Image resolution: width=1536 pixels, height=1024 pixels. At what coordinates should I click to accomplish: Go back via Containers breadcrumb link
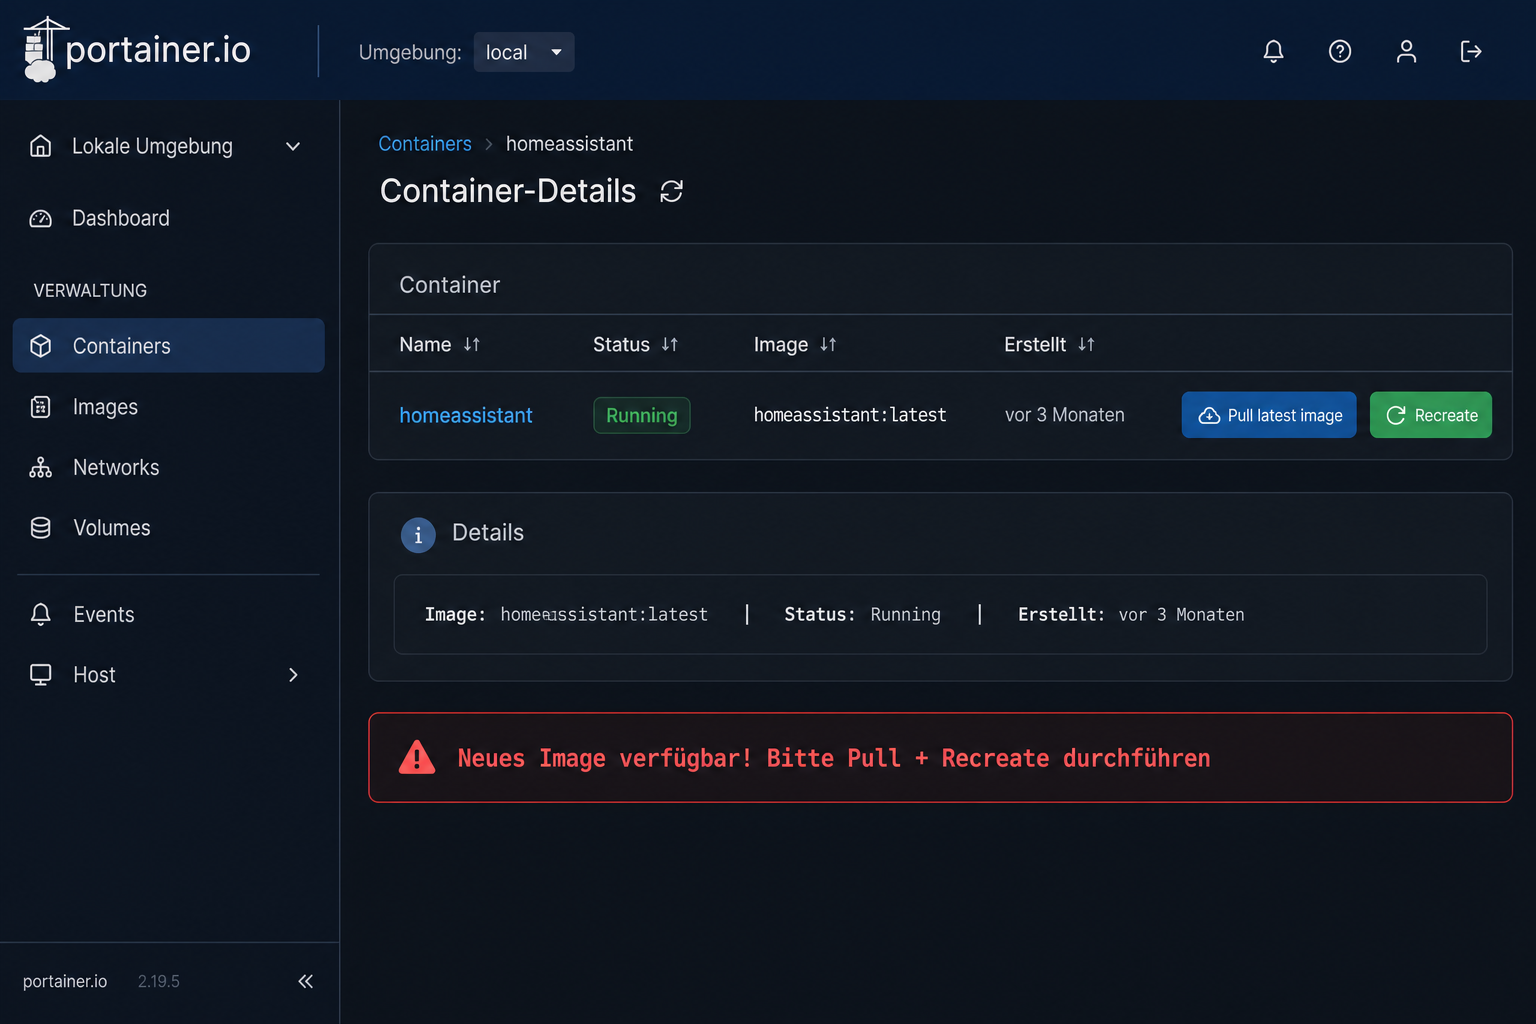425,144
